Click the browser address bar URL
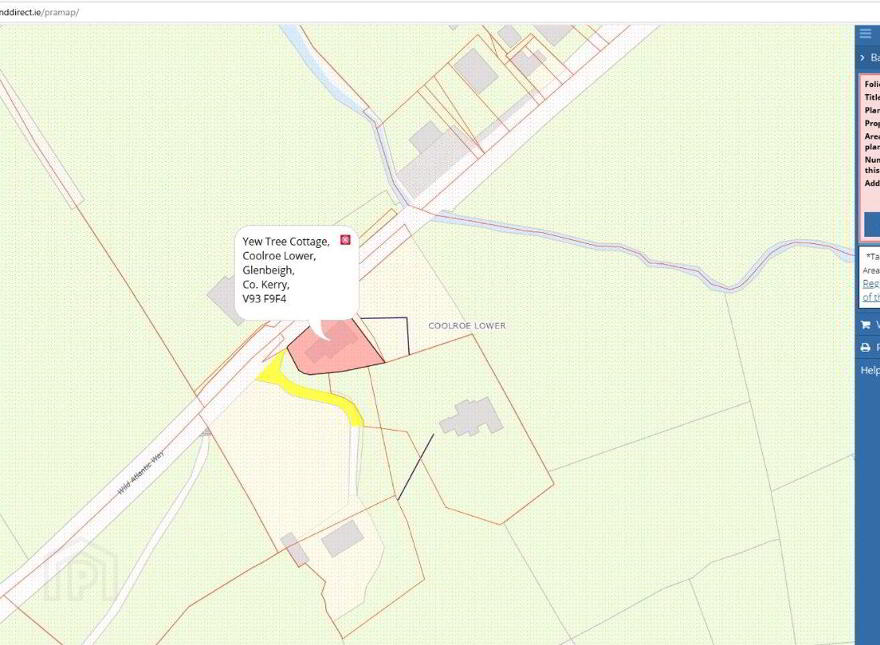Screen dimensions: 880x645 pyautogui.click(x=39, y=12)
